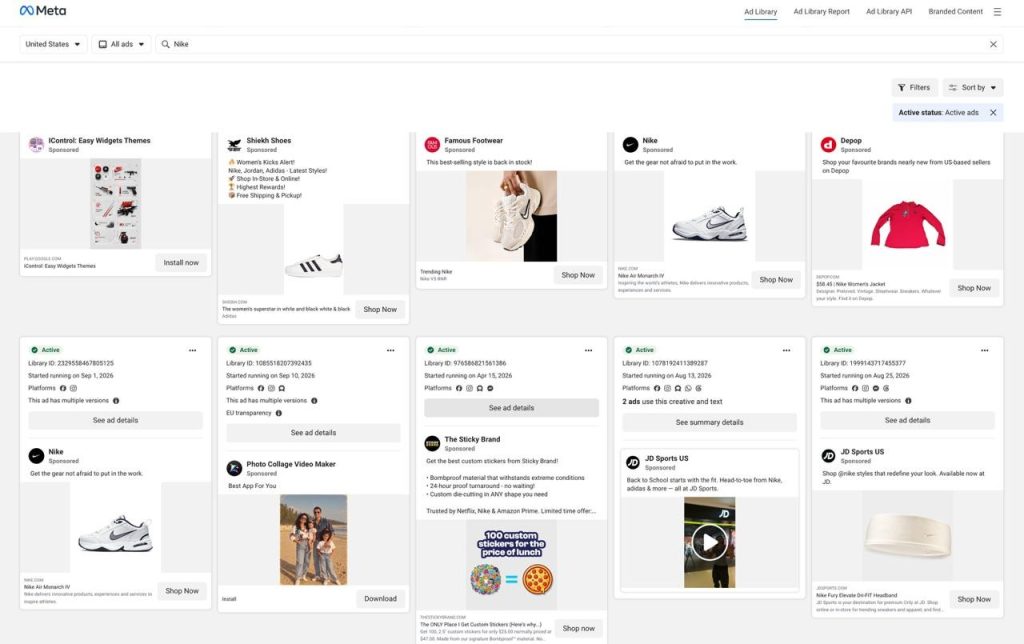Click Shop Now on Famous Footwear ad

coord(578,276)
